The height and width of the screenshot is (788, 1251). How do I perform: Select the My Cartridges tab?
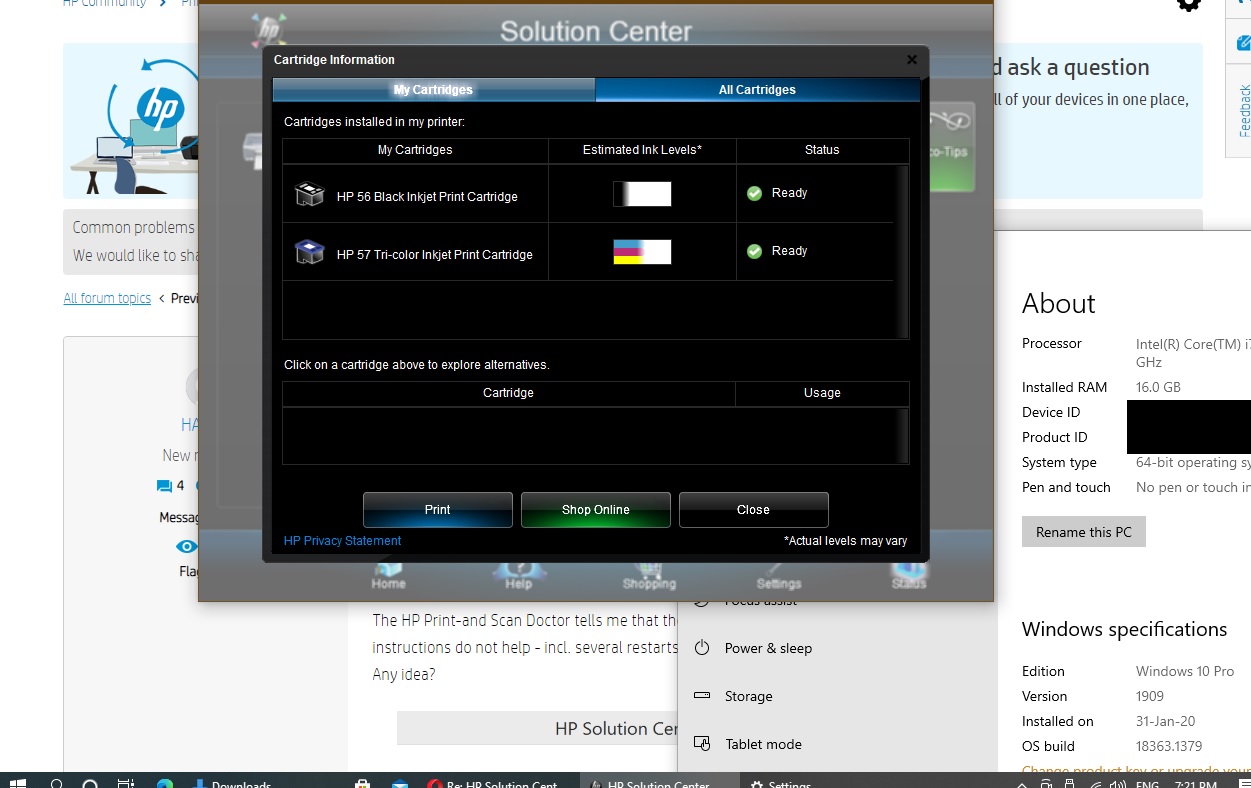pyautogui.click(x=433, y=90)
